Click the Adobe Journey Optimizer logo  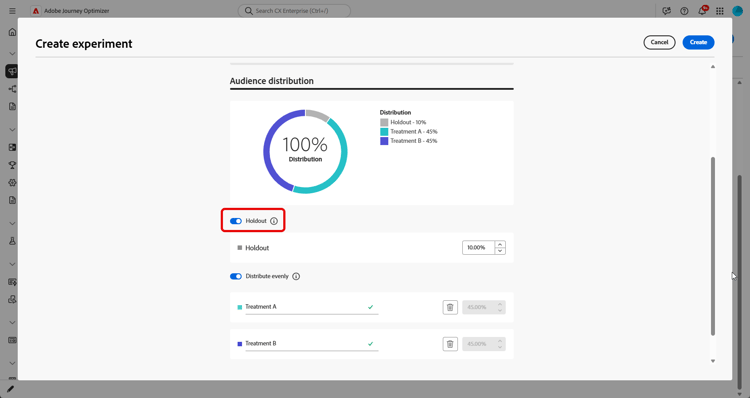(x=36, y=11)
